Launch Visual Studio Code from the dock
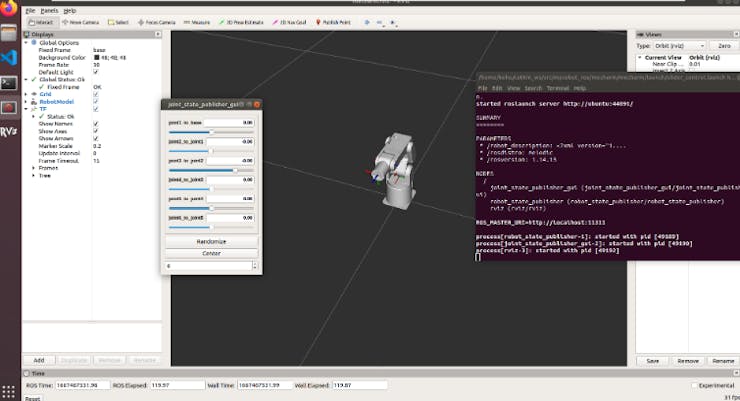 click(9, 57)
